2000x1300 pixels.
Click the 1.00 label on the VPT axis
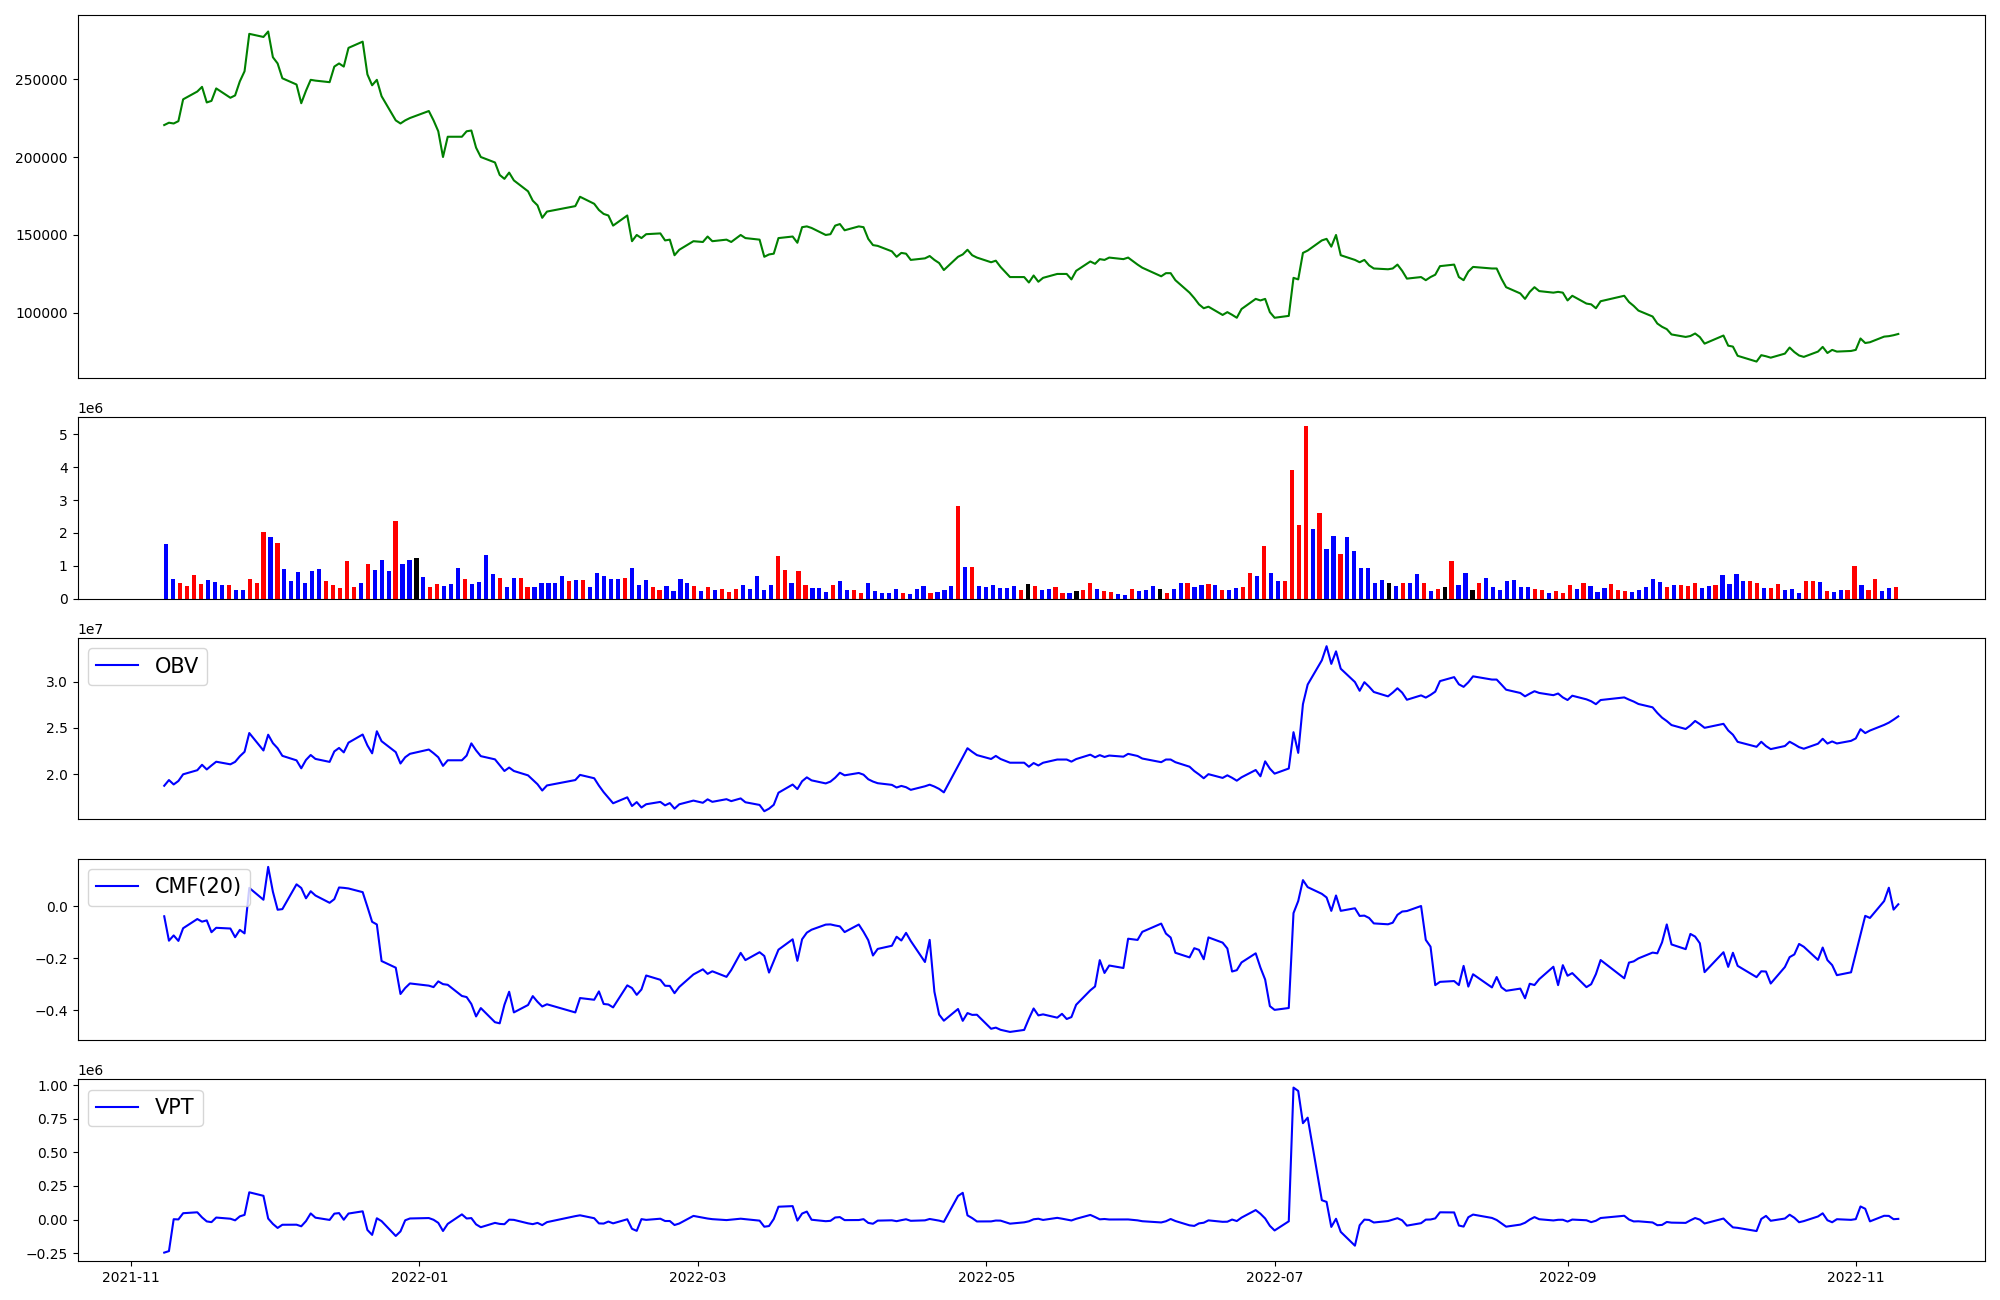click(53, 1086)
